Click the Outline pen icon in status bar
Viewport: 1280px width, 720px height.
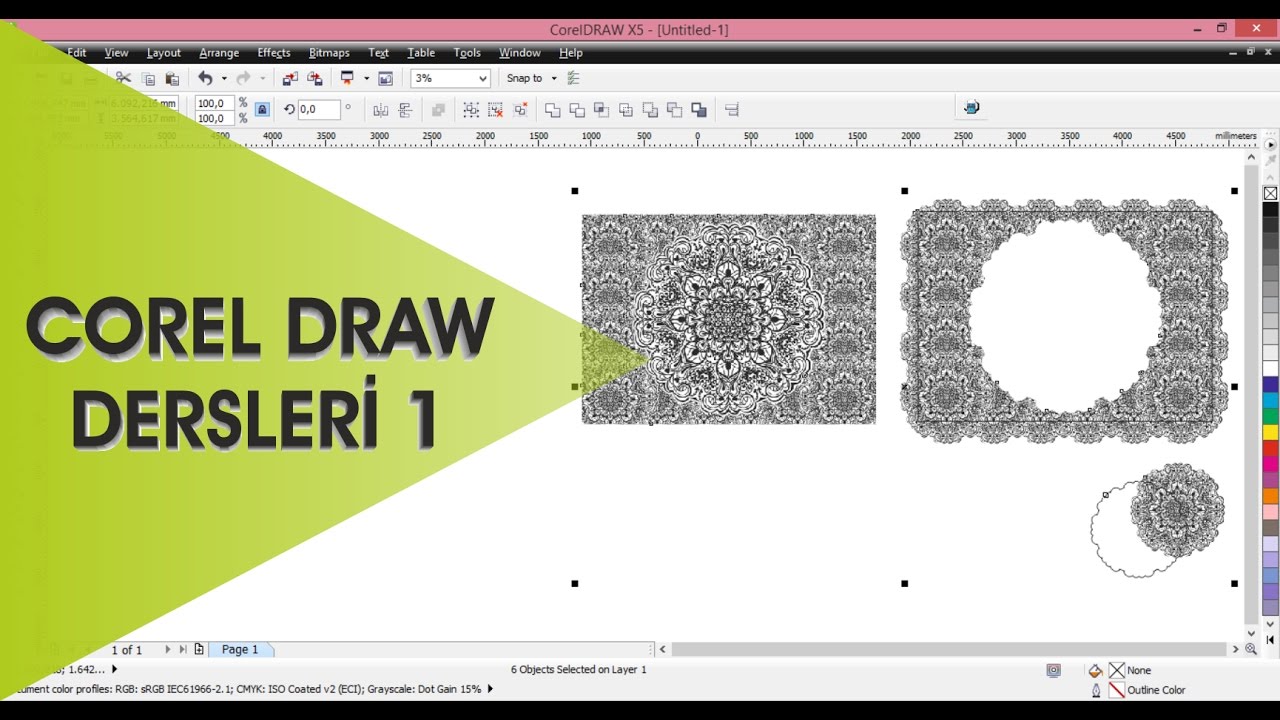click(x=1096, y=690)
